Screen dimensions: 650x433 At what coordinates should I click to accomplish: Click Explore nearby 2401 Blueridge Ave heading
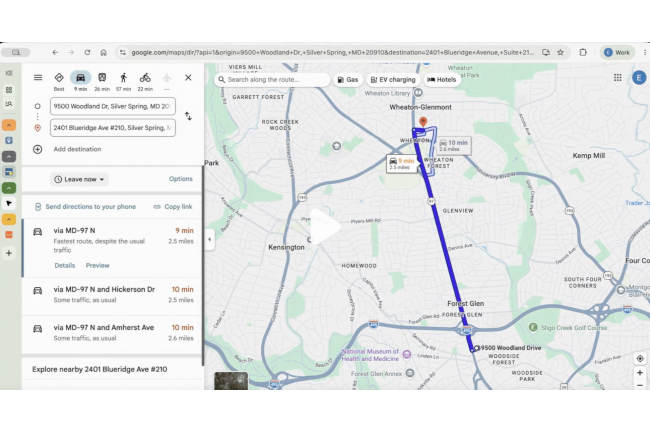click(x=99, y=369)
